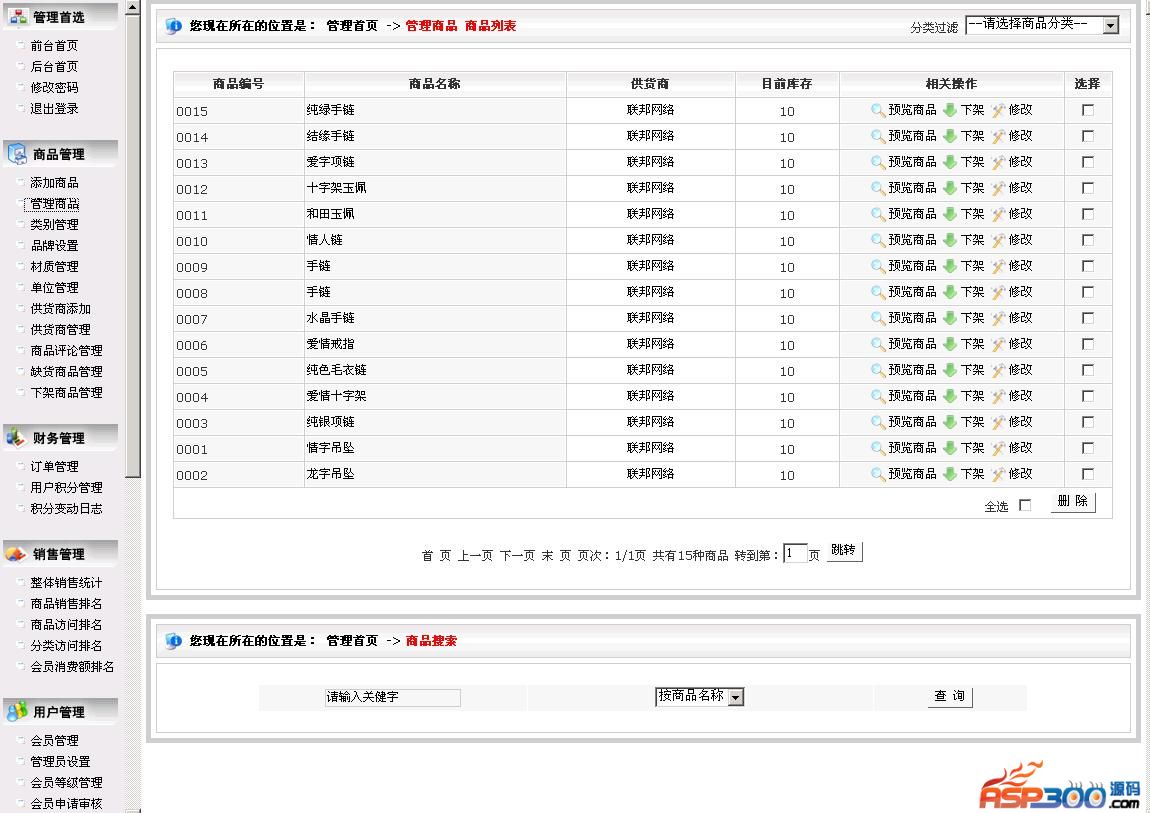Viewport: 1150px width, 813px height.
Task: Click the sidebar vertical scrollbar thumb
Action: [x=132, y=246]
